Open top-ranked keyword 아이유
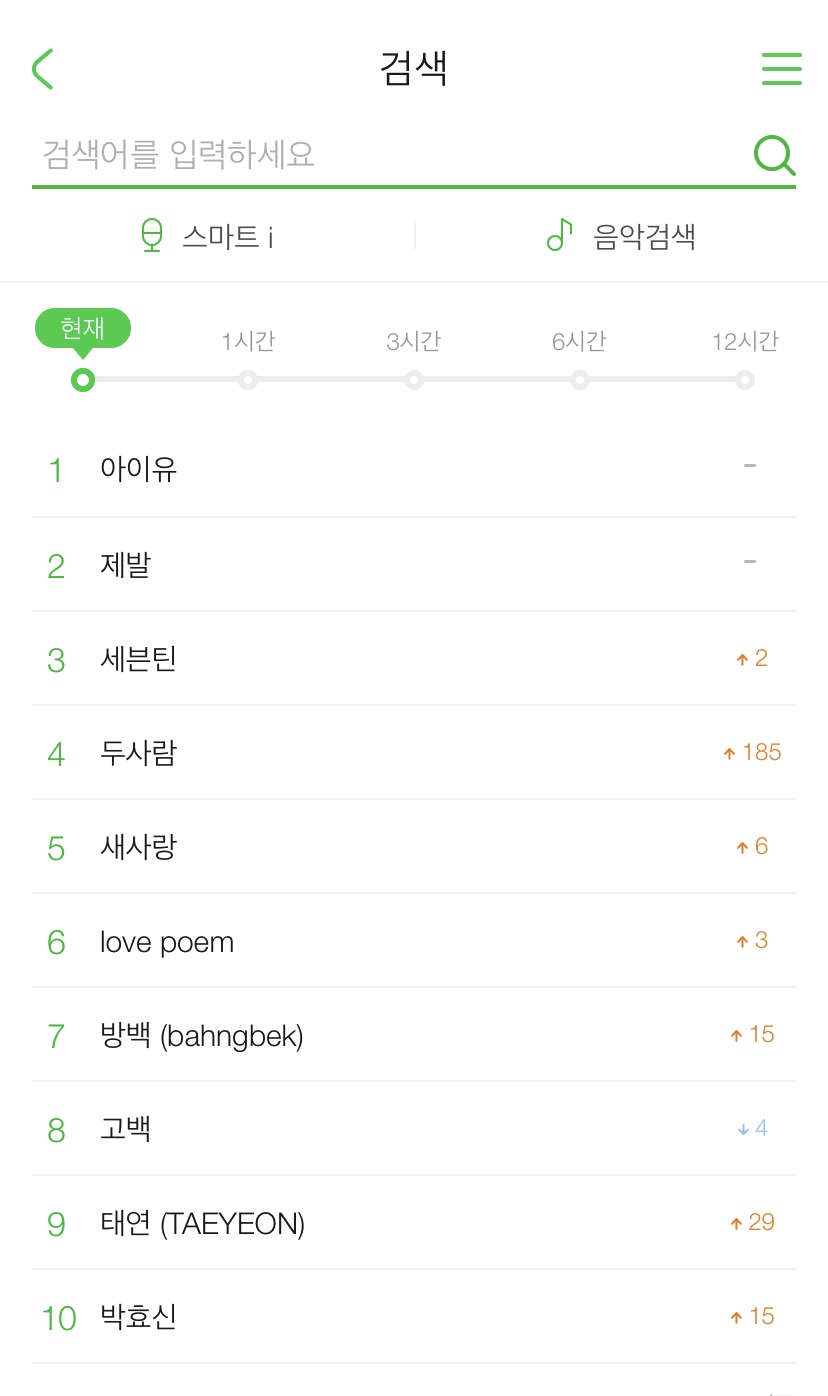 [x=139, y=469]
